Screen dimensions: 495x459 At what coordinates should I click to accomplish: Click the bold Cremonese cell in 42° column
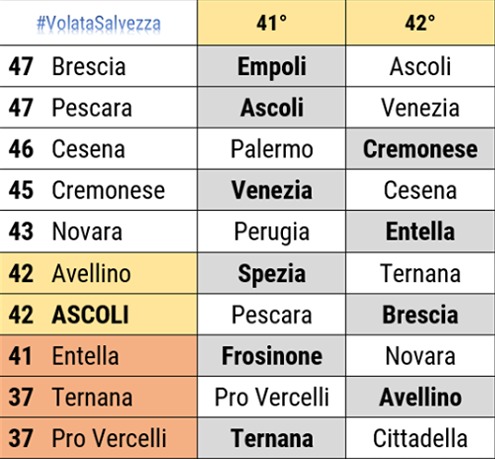click(x=420, y=149)
